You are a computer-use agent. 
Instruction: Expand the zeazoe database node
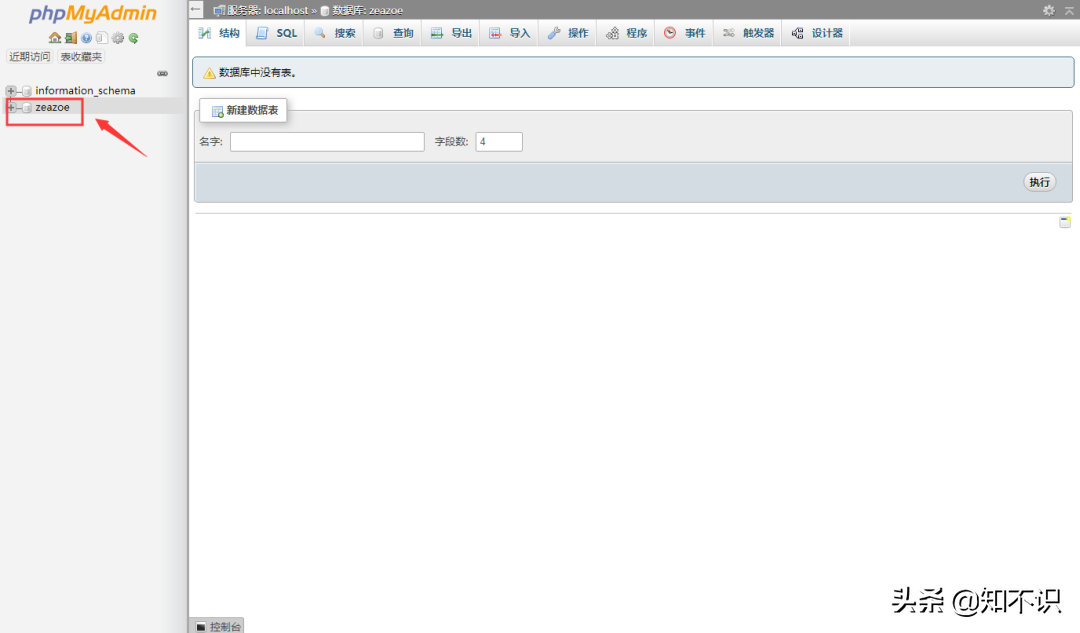point(10,107)
